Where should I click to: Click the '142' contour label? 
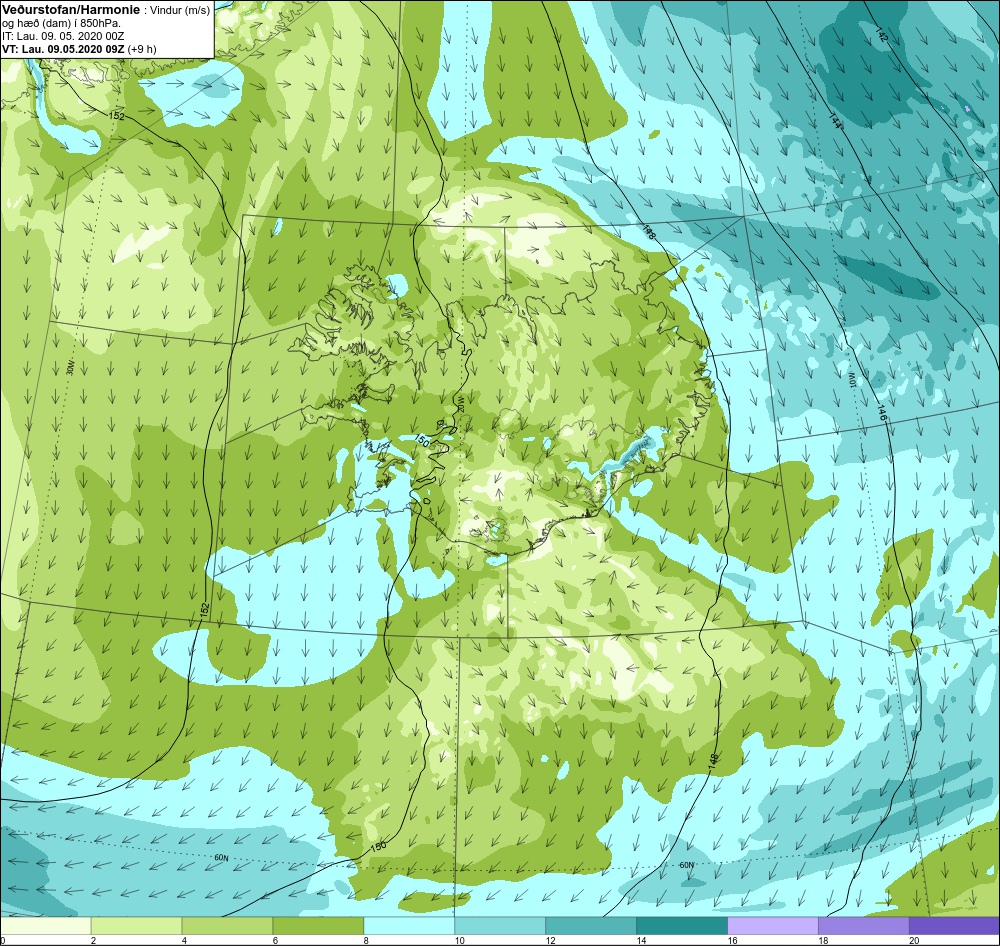(881, 34)
